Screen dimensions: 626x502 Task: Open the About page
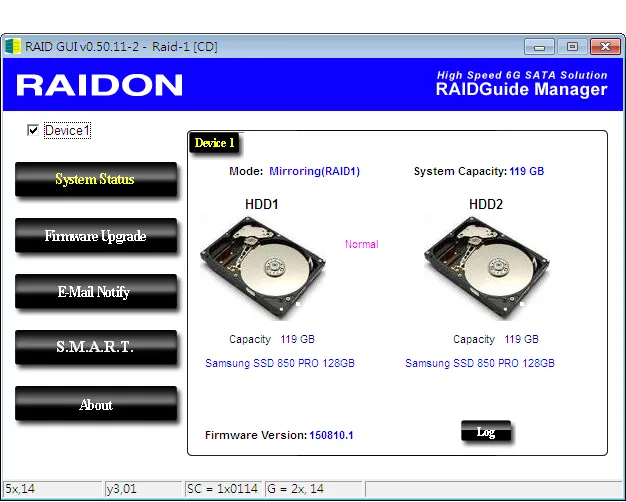point(96,403)
